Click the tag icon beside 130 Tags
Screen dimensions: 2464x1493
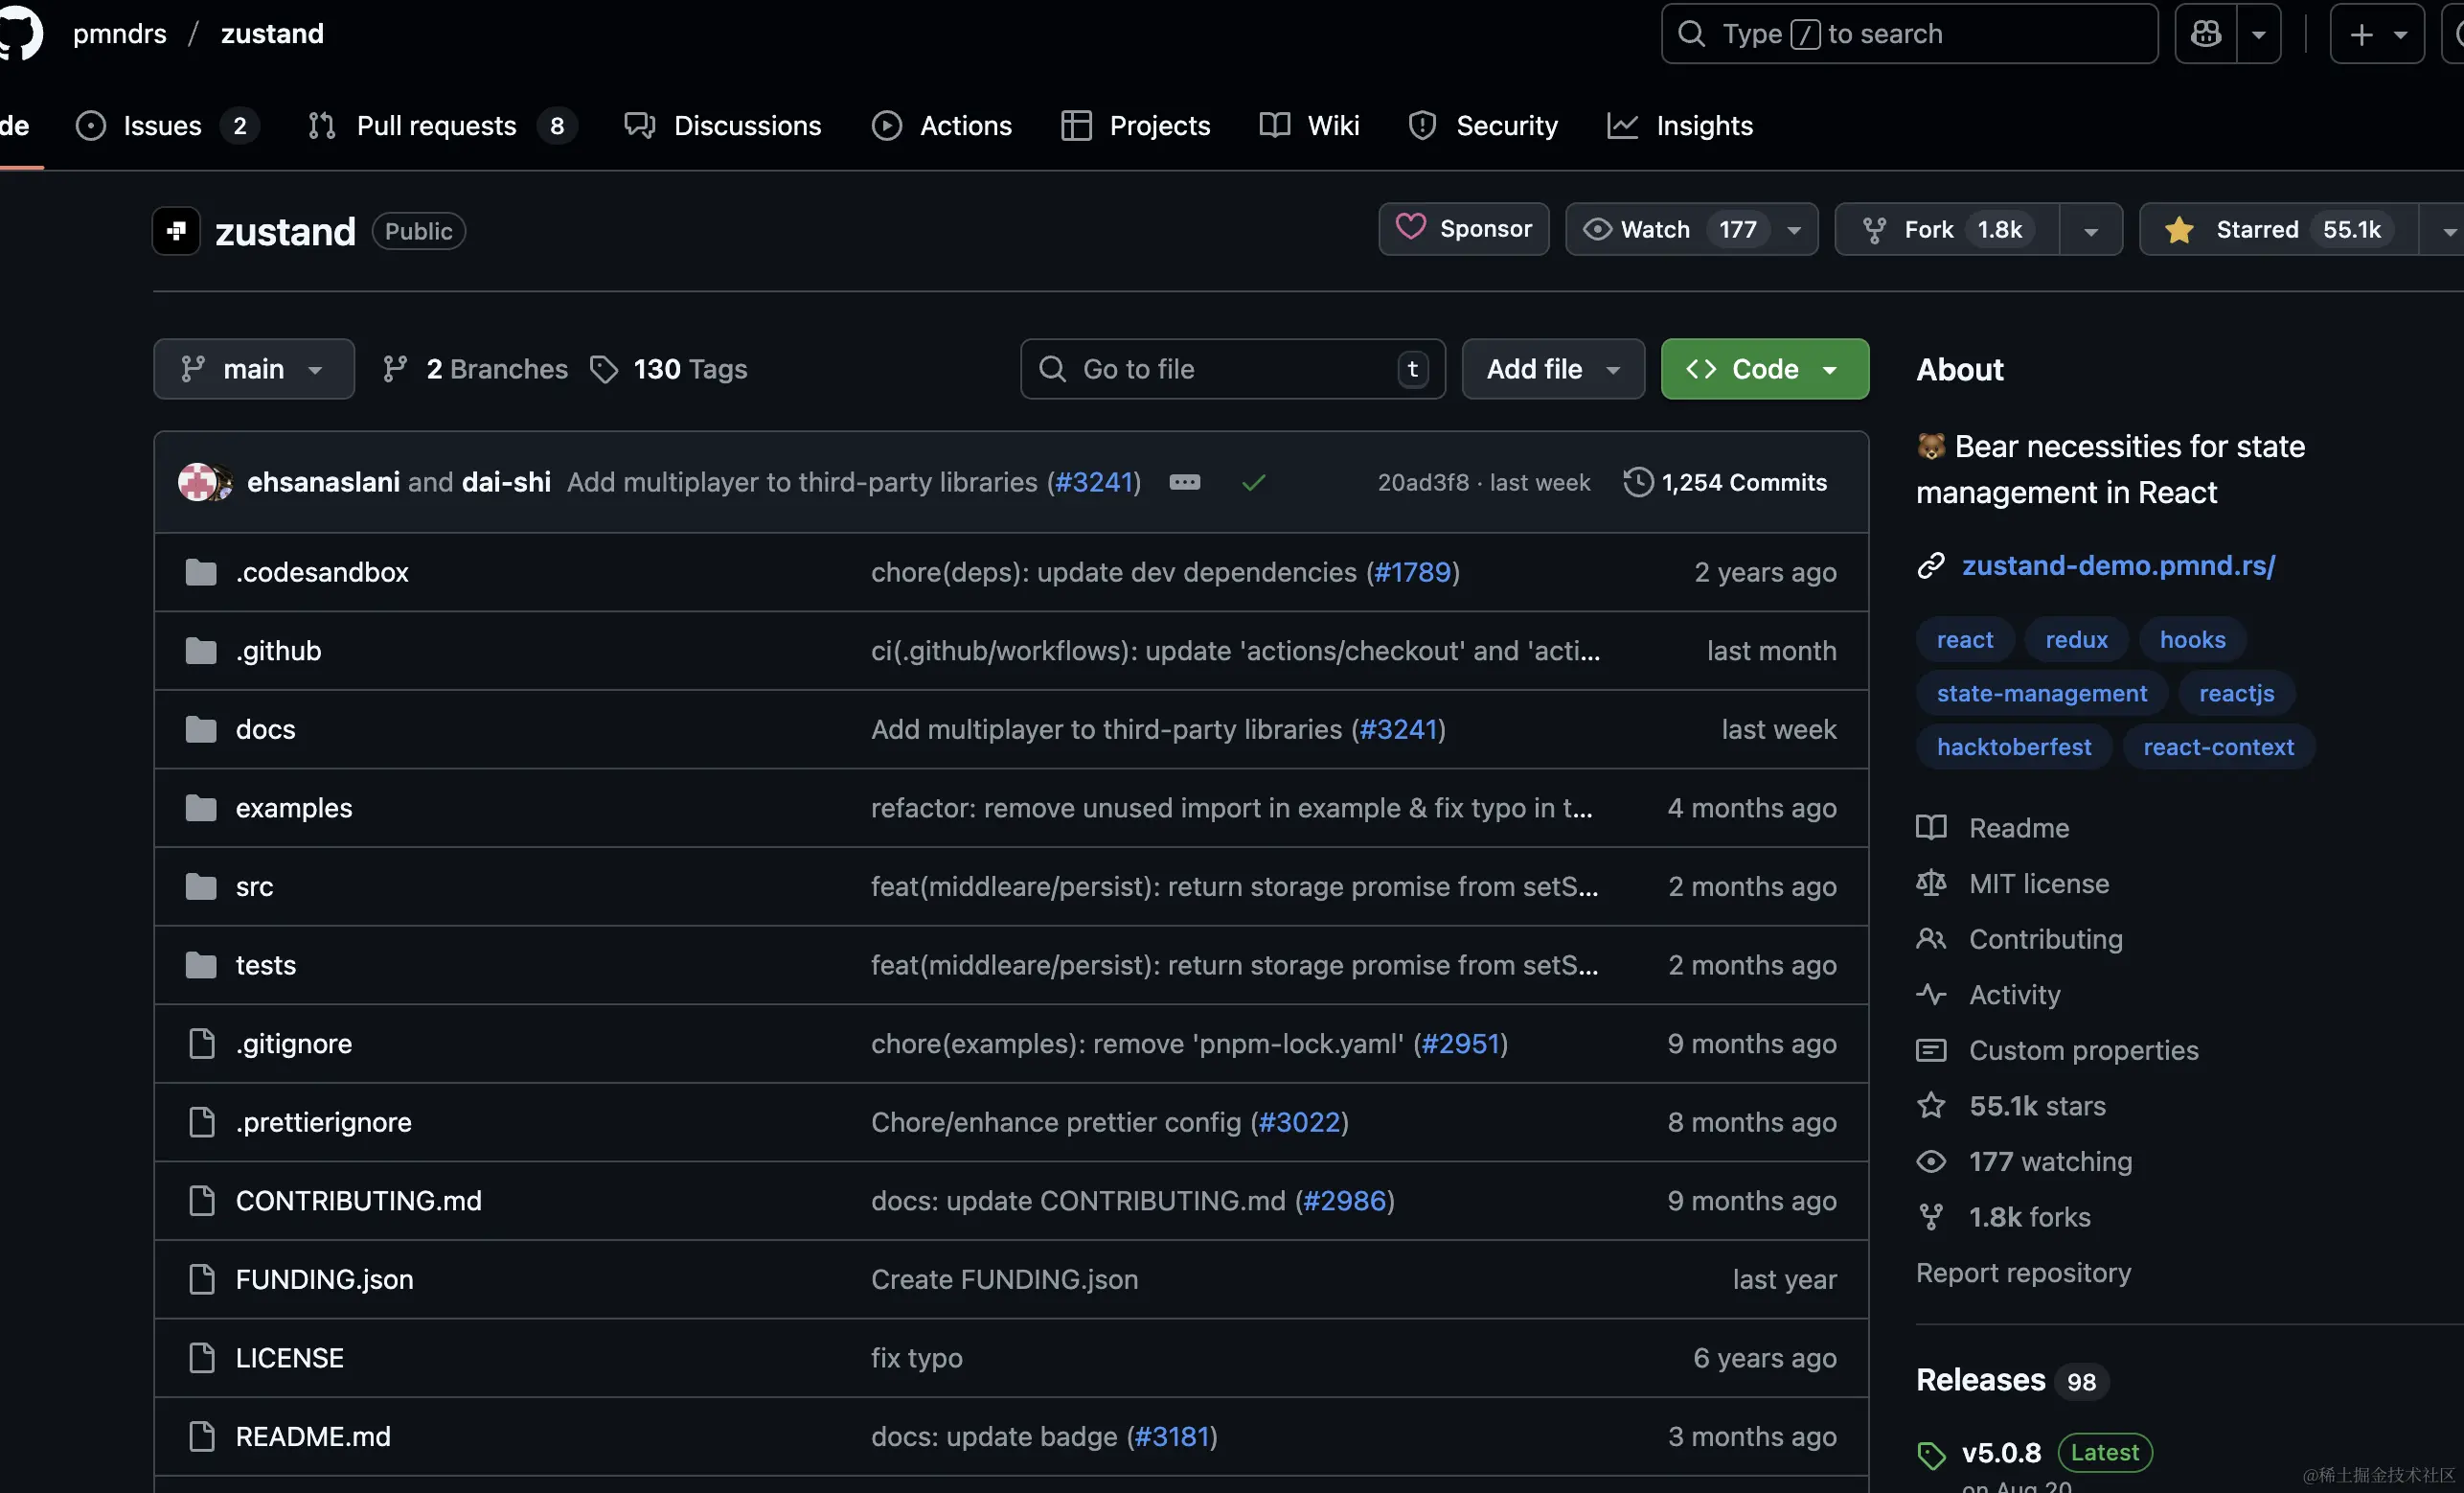pos(603,369)
